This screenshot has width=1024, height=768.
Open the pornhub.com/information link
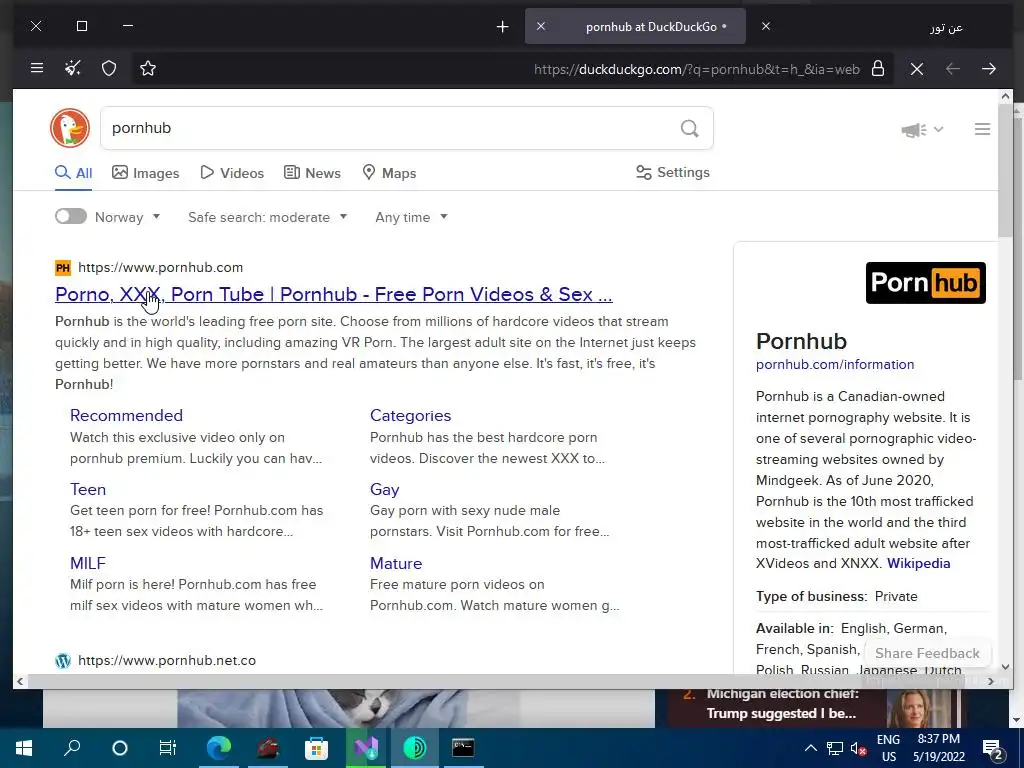835,364
